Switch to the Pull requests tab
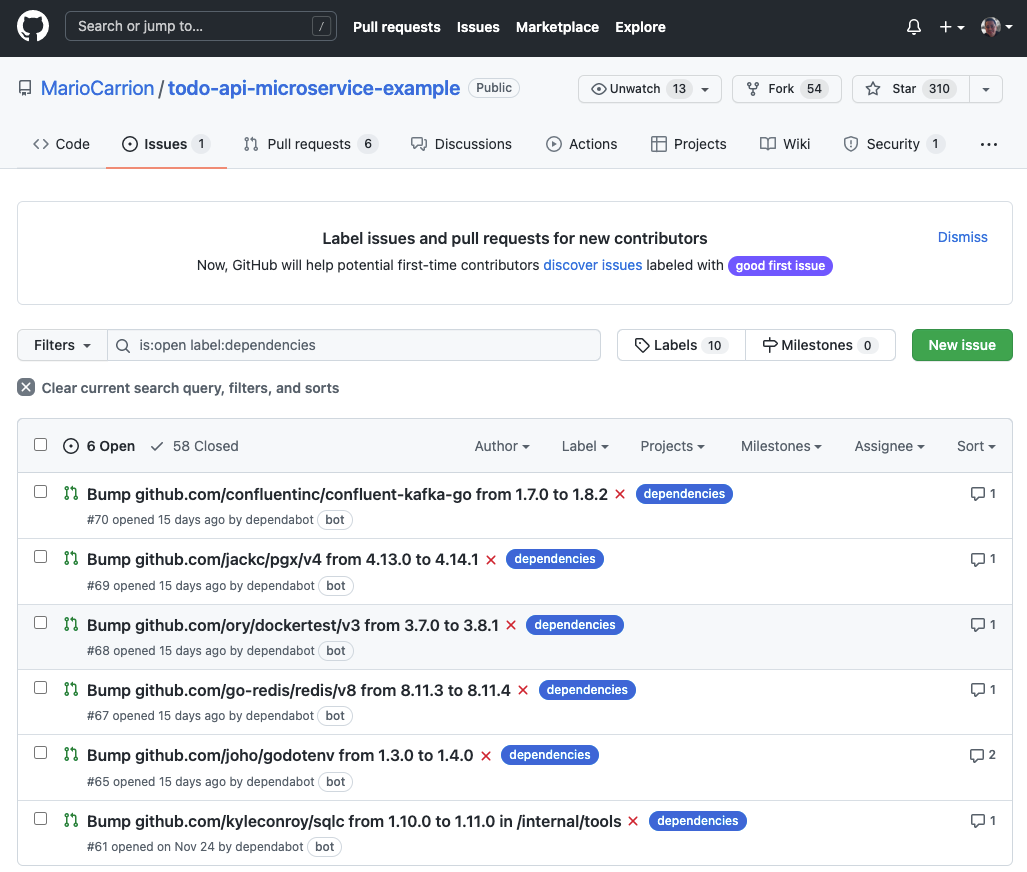The width and height of the screenshot is (1027, 872). (310, 144)
